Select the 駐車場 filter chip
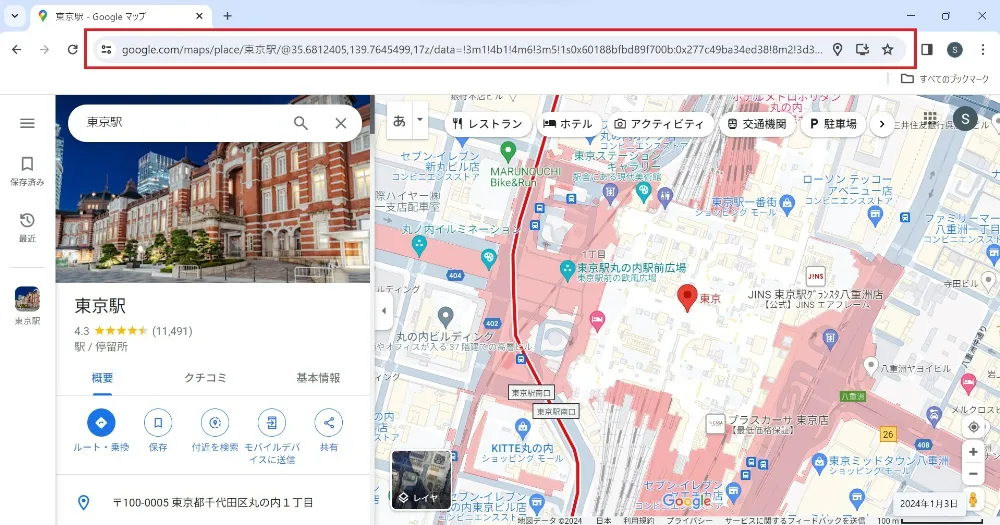This screenshot has height=525, width=1000. tap(834, 124)
